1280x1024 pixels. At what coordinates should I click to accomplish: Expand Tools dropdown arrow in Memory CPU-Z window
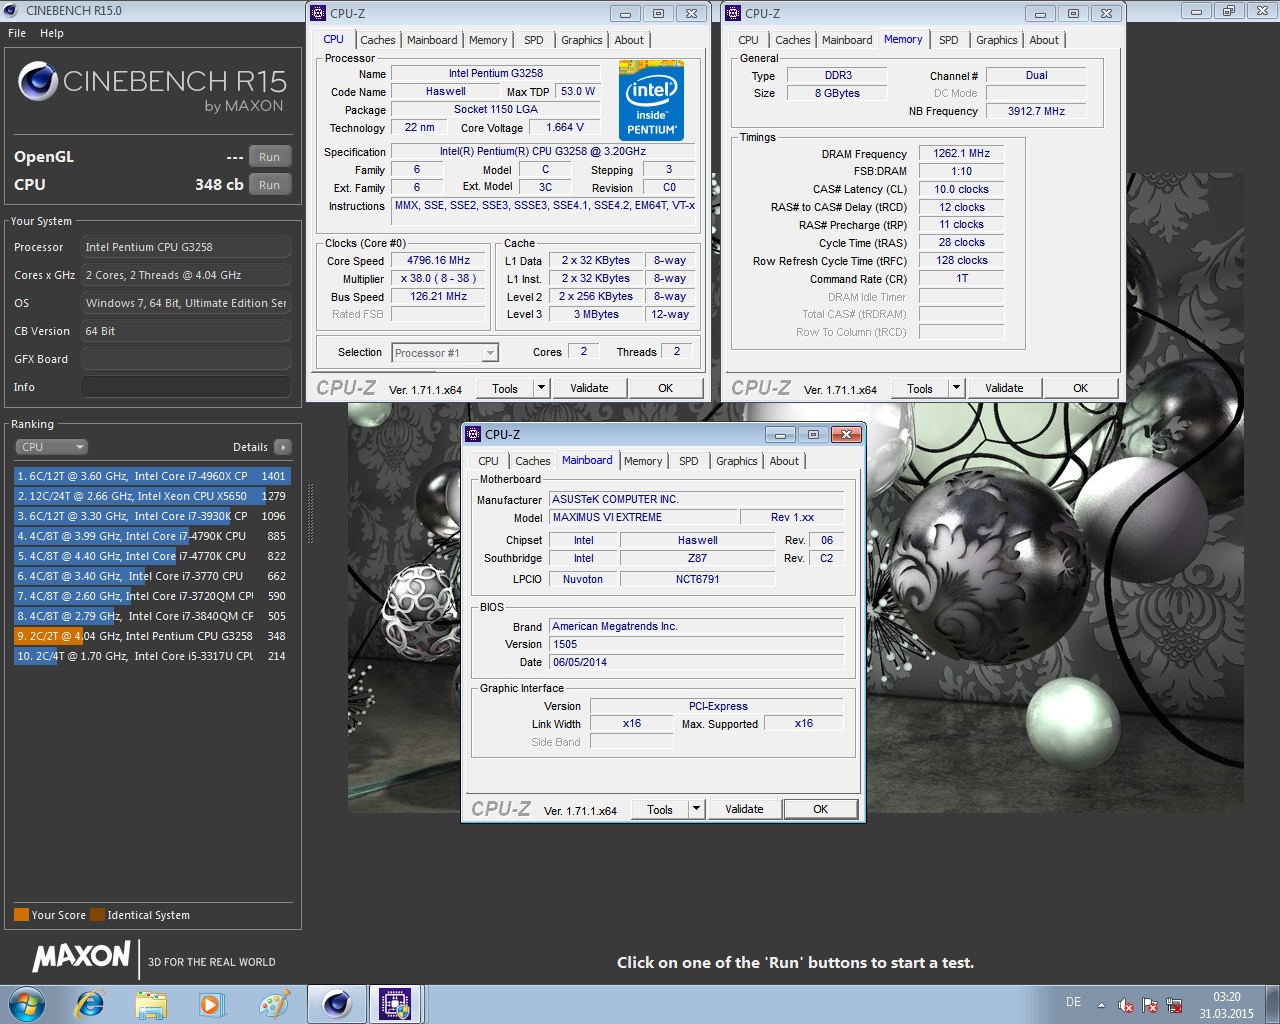pyautogui.click(x=956, y=389)
